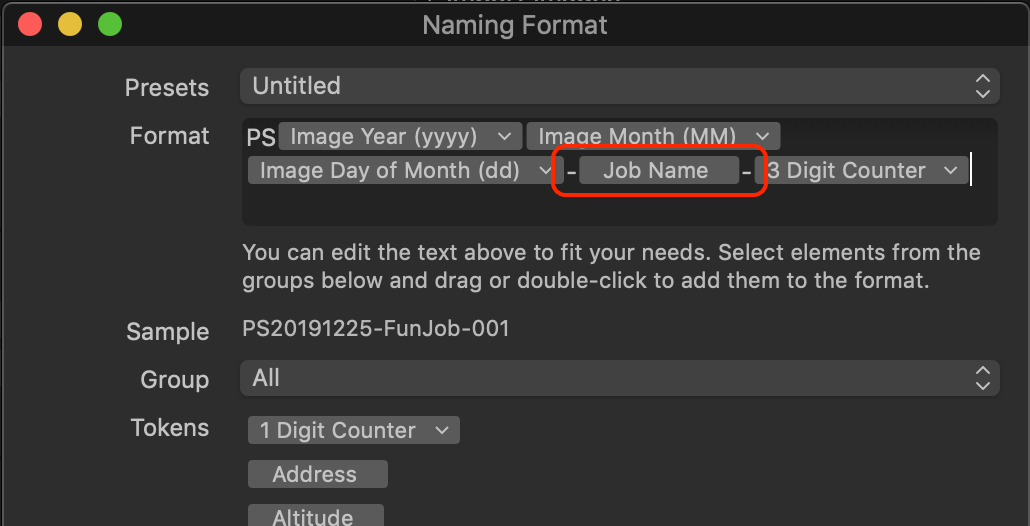Open the Presets popup showing Untitled
This screenshot has height=526, width=1030.
click(x=619, y=86)
